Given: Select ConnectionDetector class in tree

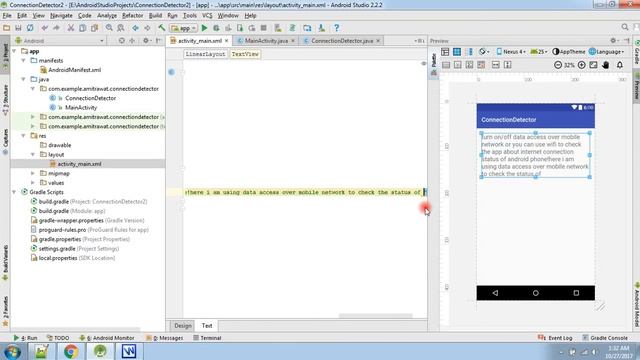Looking at the screenshot, I should pyautogui.click(x=90, y=98).
